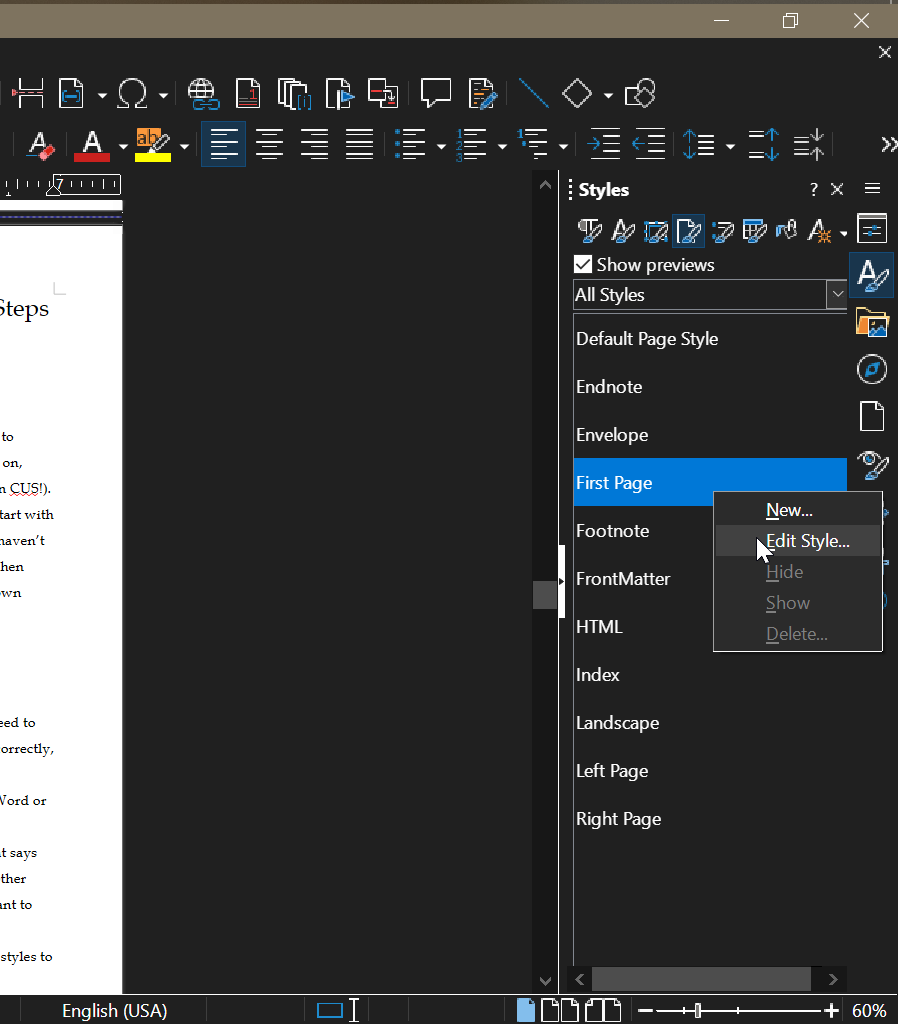
Task: Insert a basic diamond shape
Action: click(577, 93)
